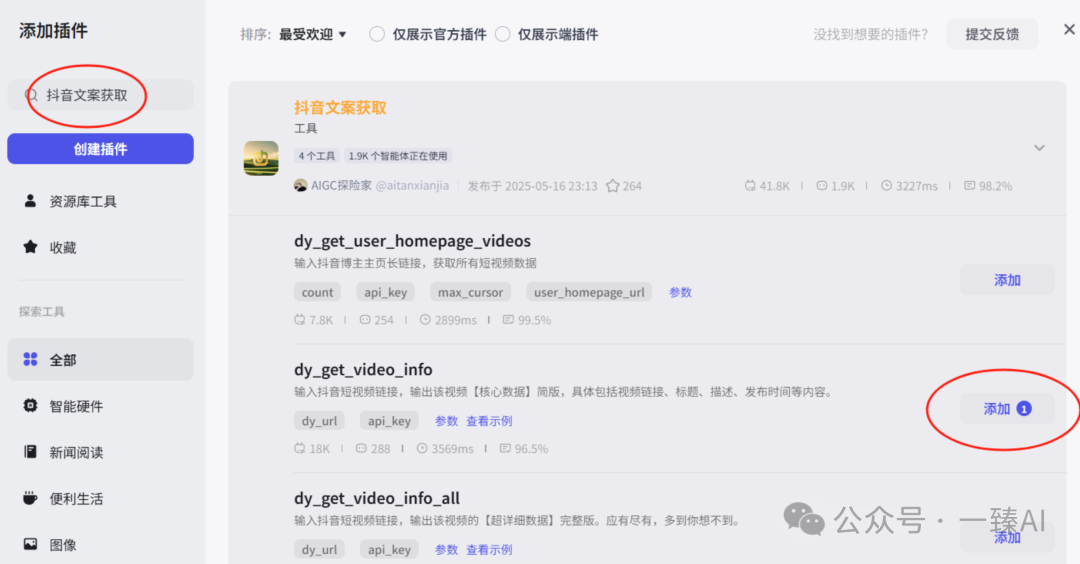Image resolution: width=1080 pixels, height=564 pixels.
Task: Click the count parameter tag
Action: (x=317, y=292)
